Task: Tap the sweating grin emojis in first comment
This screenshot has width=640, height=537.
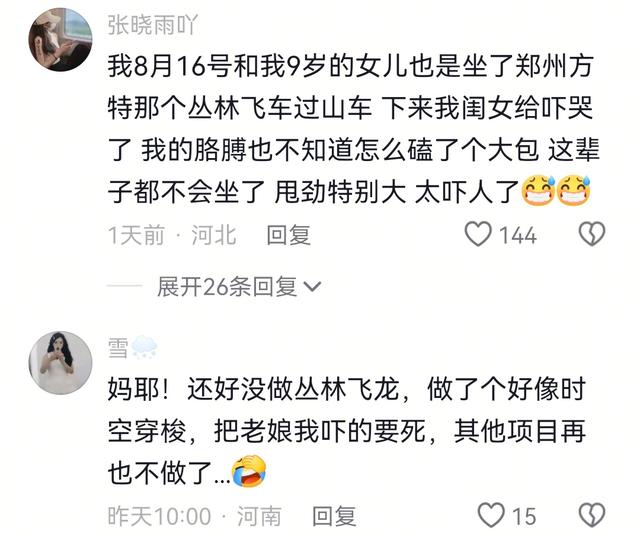Action: [557, 190]
